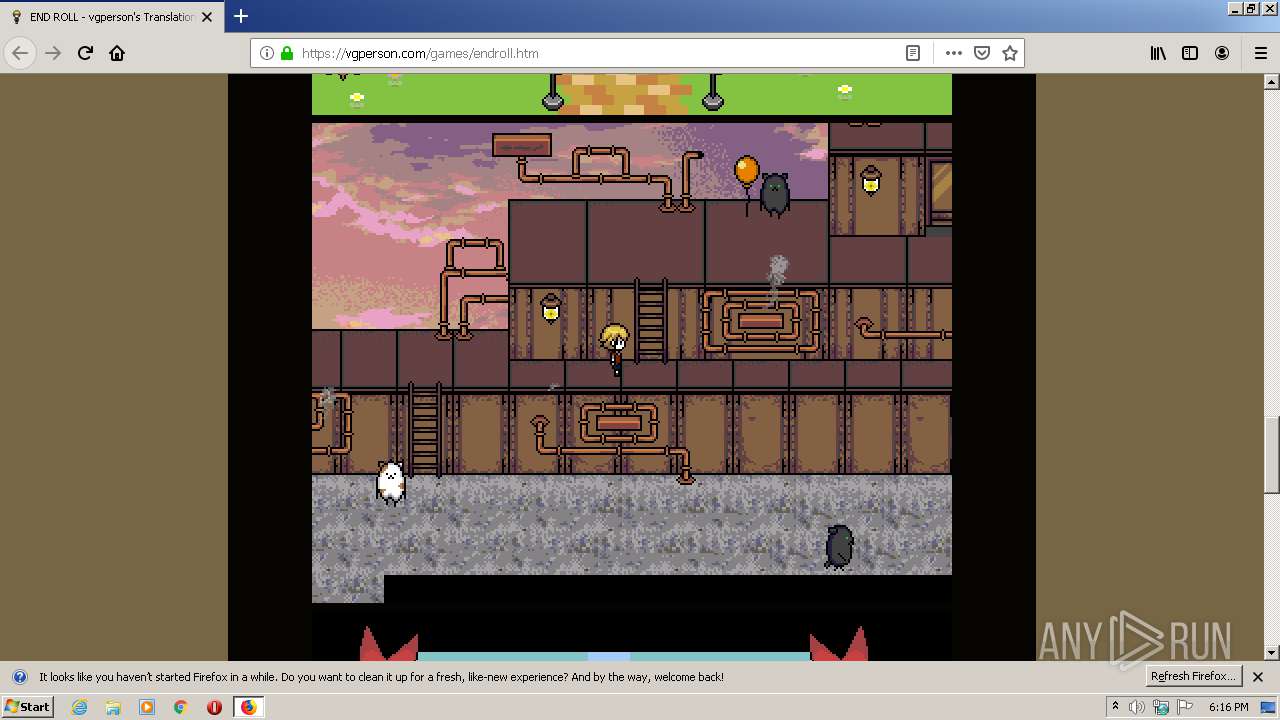The height and width of the screenshot is (720, 1280).
Task: Toggle reader view for this page
Action: [913, 53]
